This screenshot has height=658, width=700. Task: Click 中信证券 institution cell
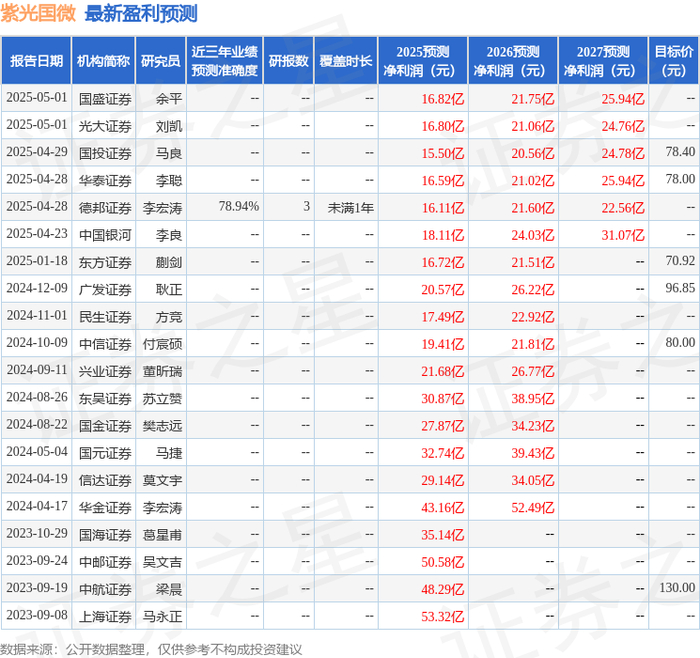[105, 344]
